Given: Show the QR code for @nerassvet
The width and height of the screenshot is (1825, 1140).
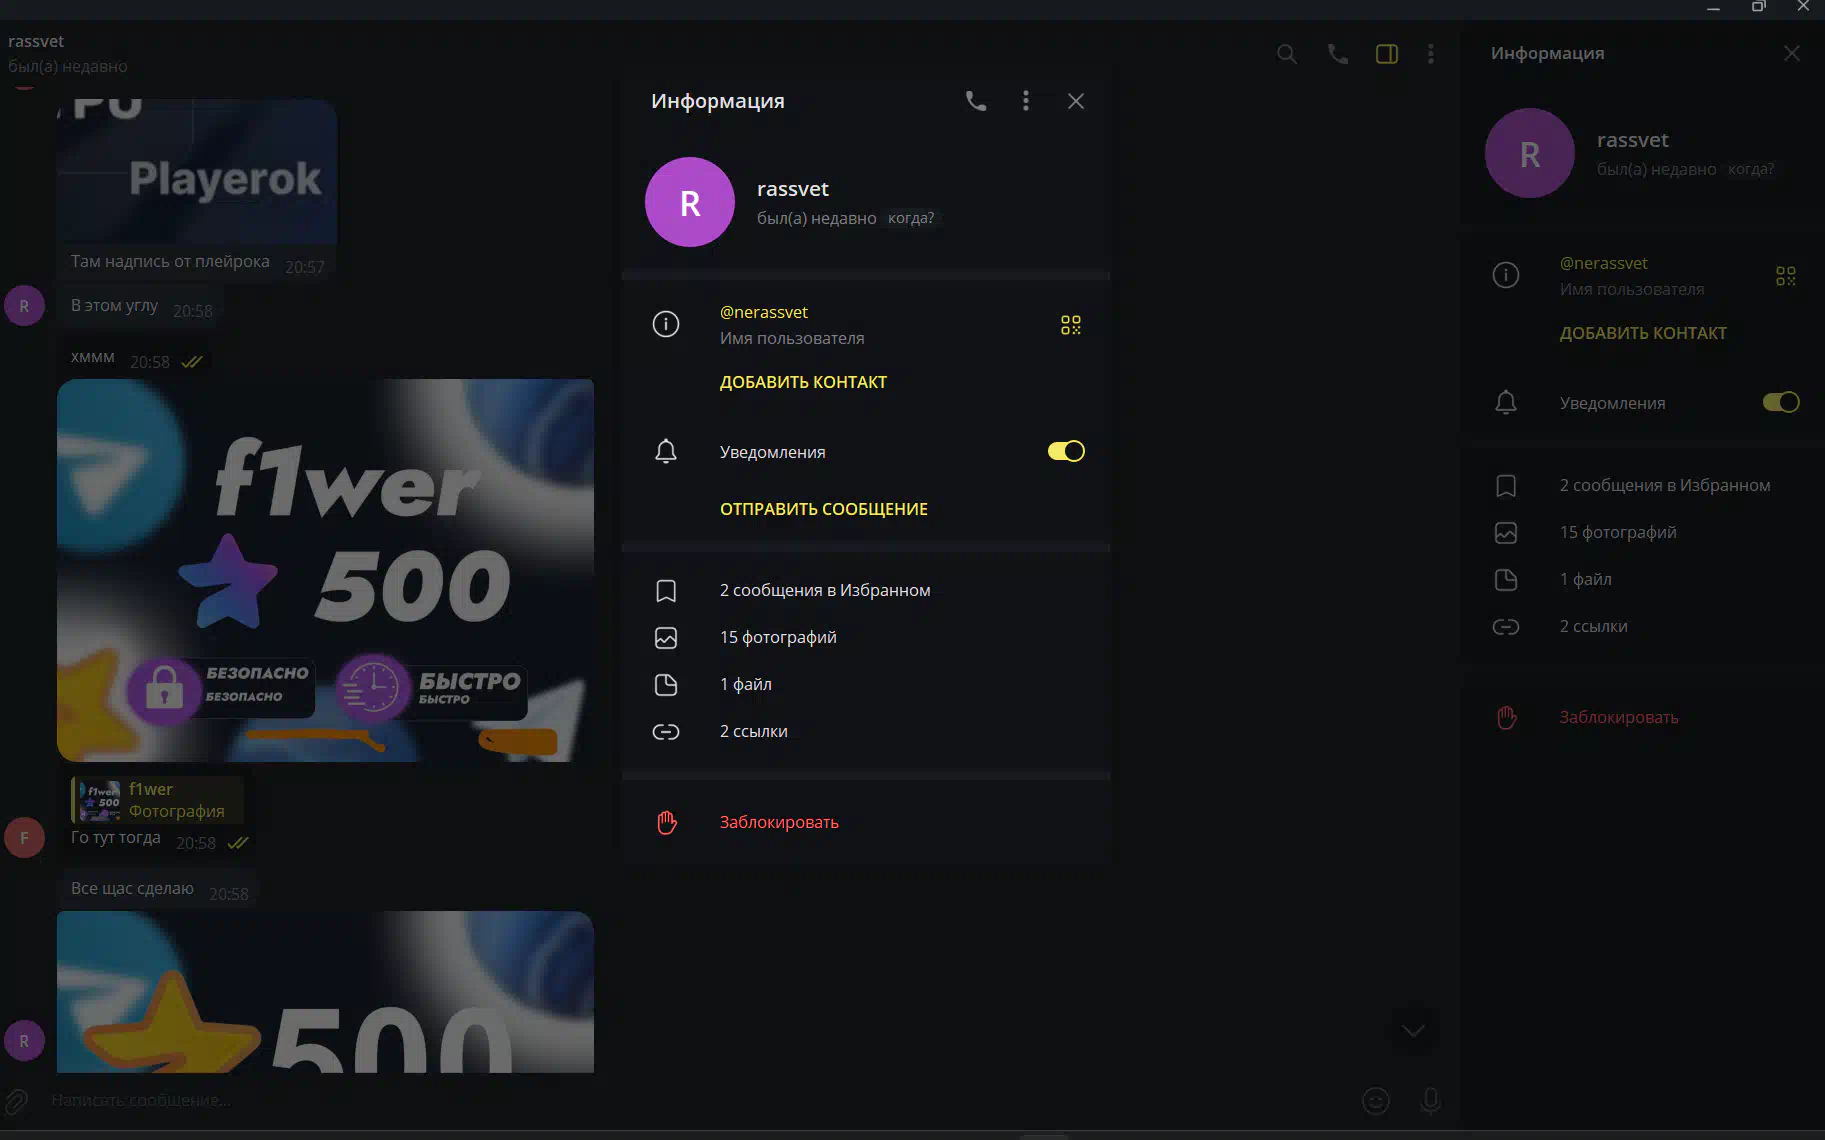Looking at the screenshot, I should click(1071, 325).
